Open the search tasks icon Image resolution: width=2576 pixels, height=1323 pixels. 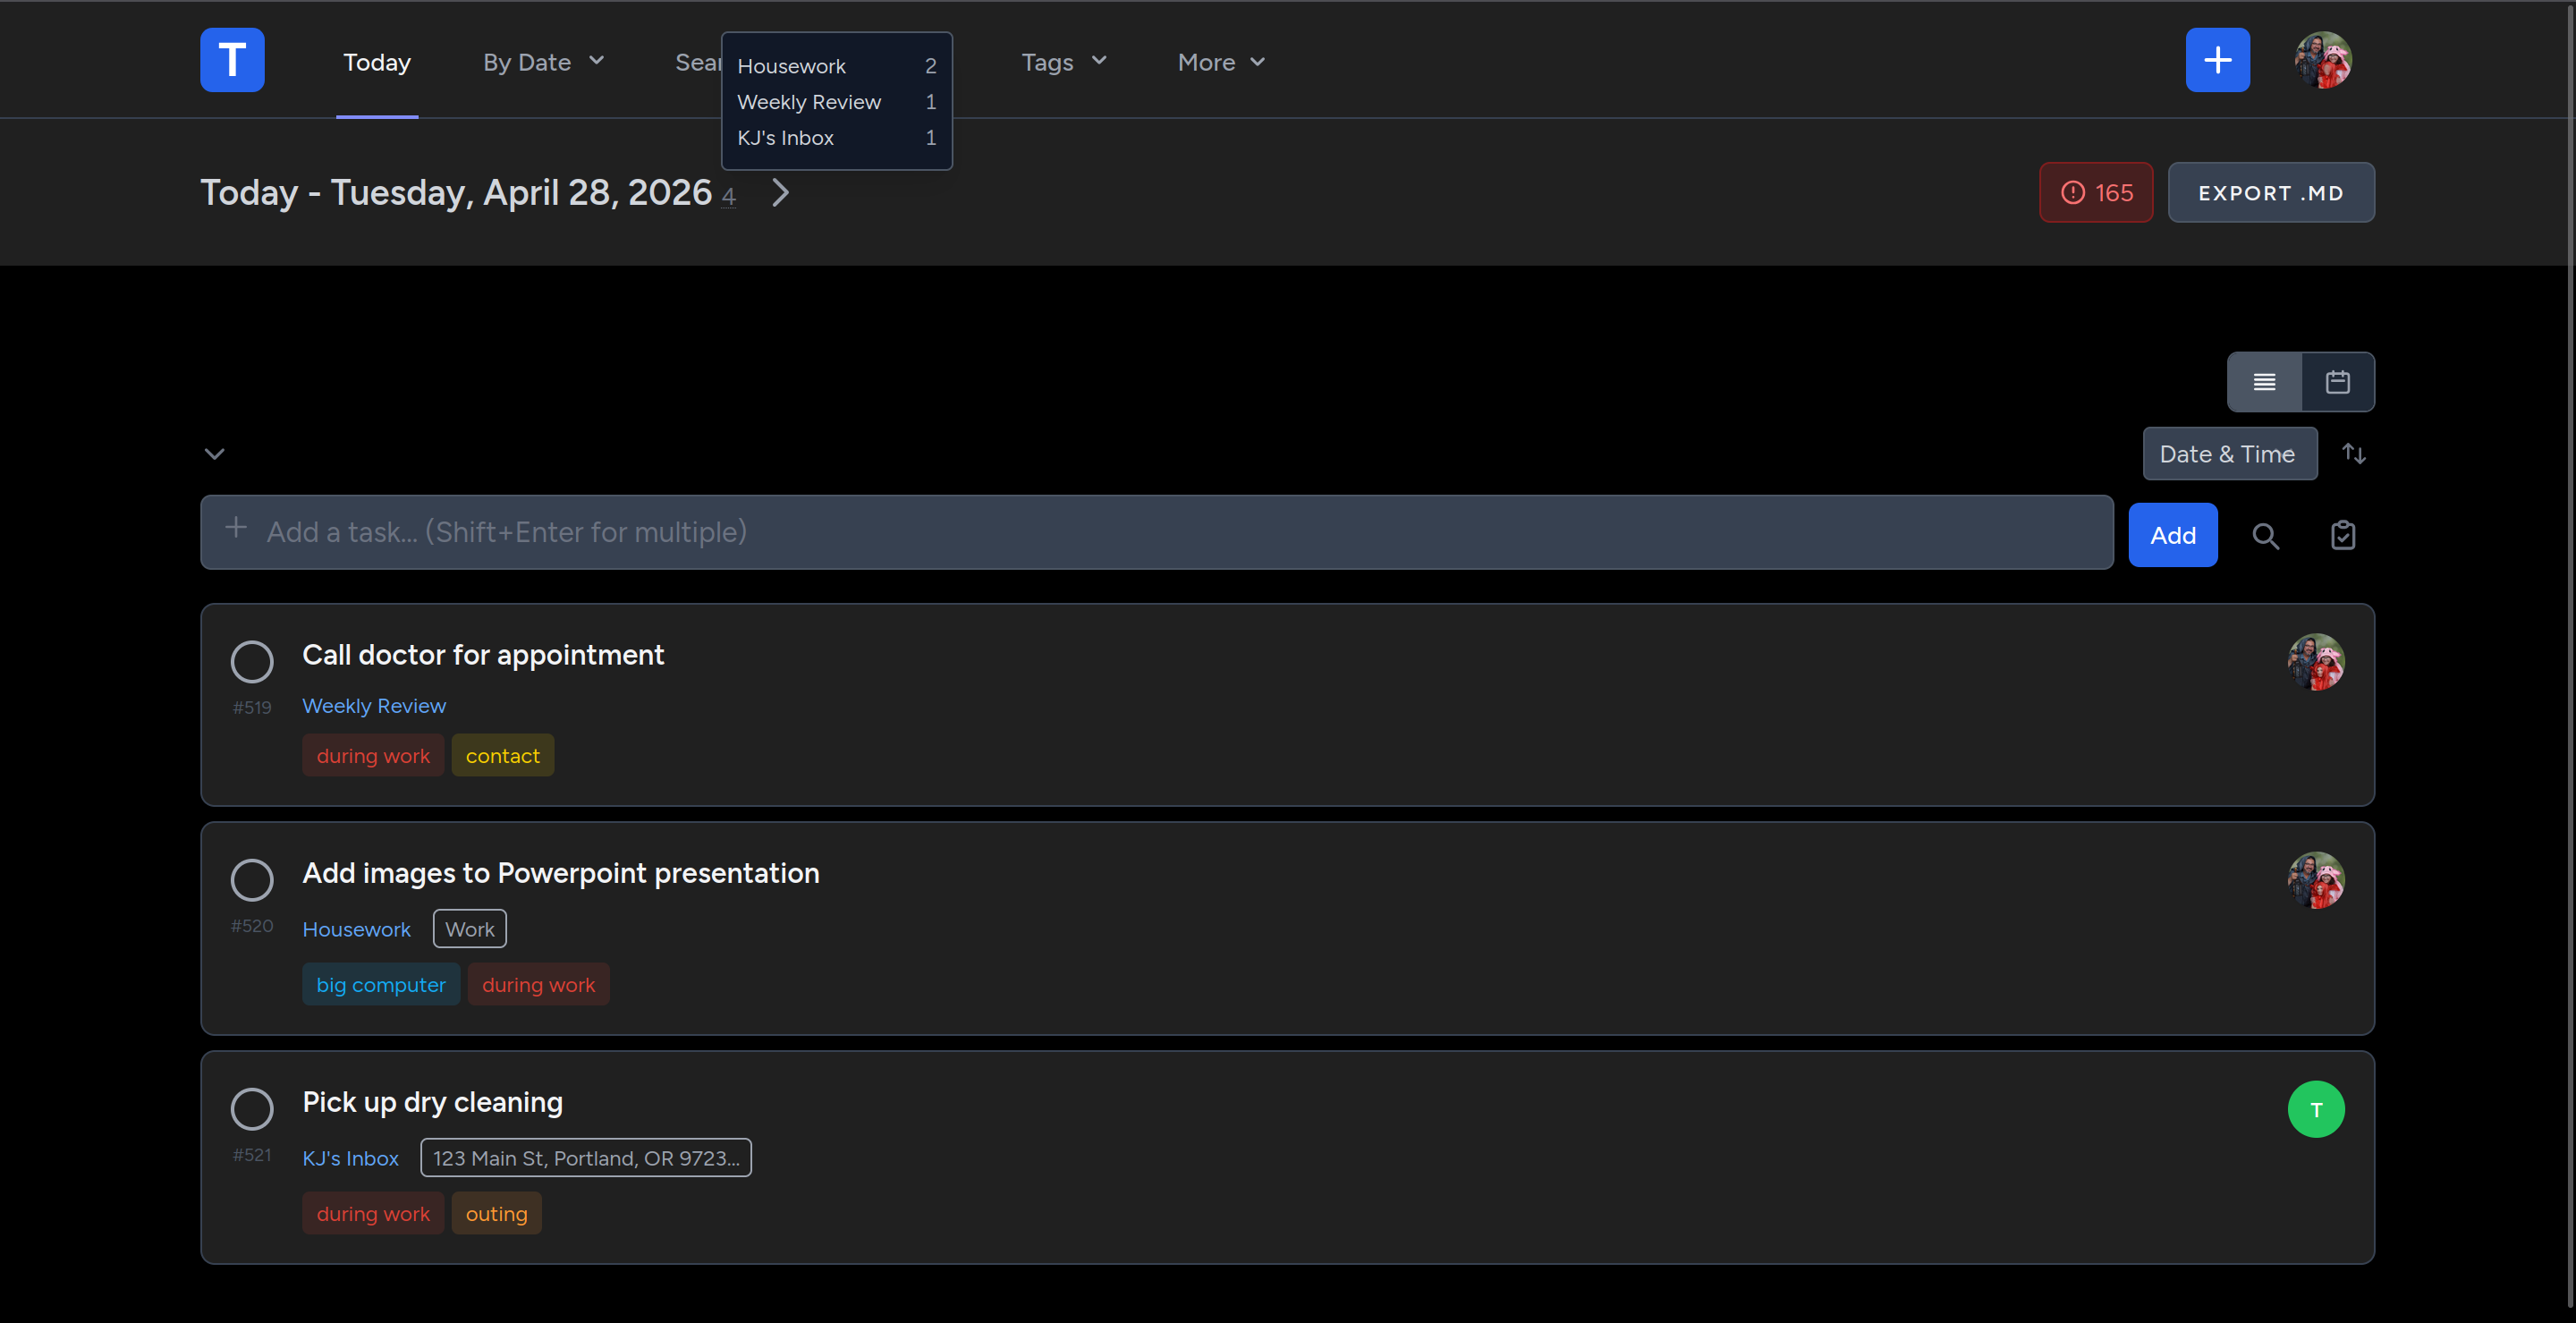tap(2266, 535)
